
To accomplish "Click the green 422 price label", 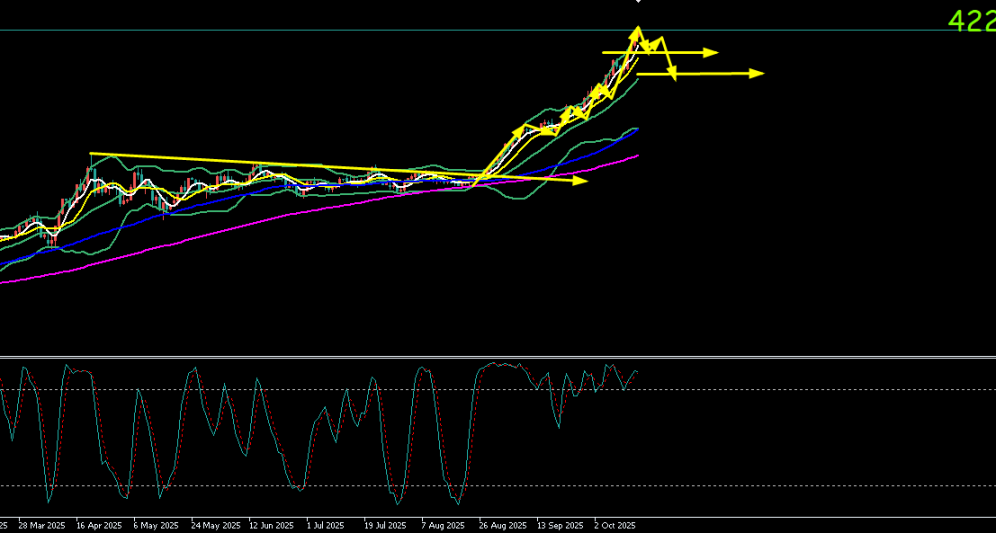I will click(970, 21).
